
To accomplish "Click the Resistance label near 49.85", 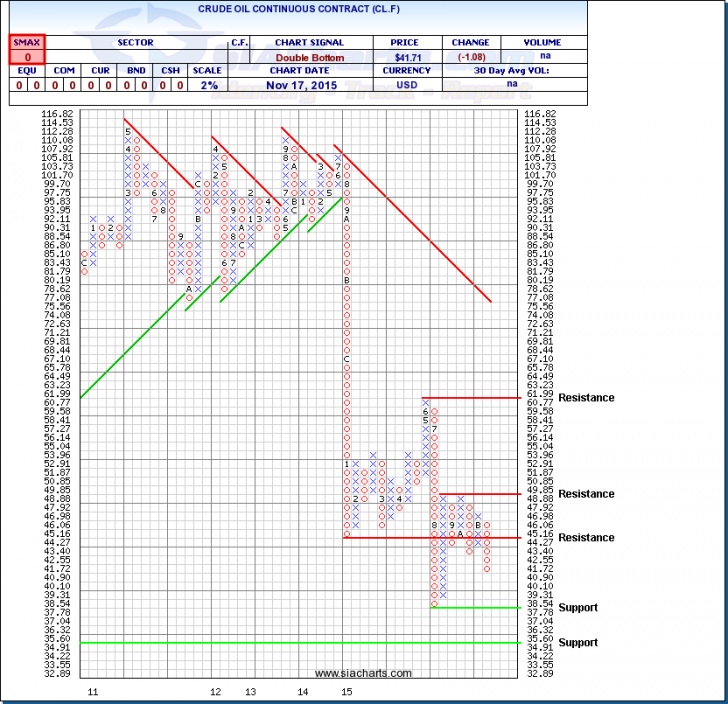I will point(587,494).
